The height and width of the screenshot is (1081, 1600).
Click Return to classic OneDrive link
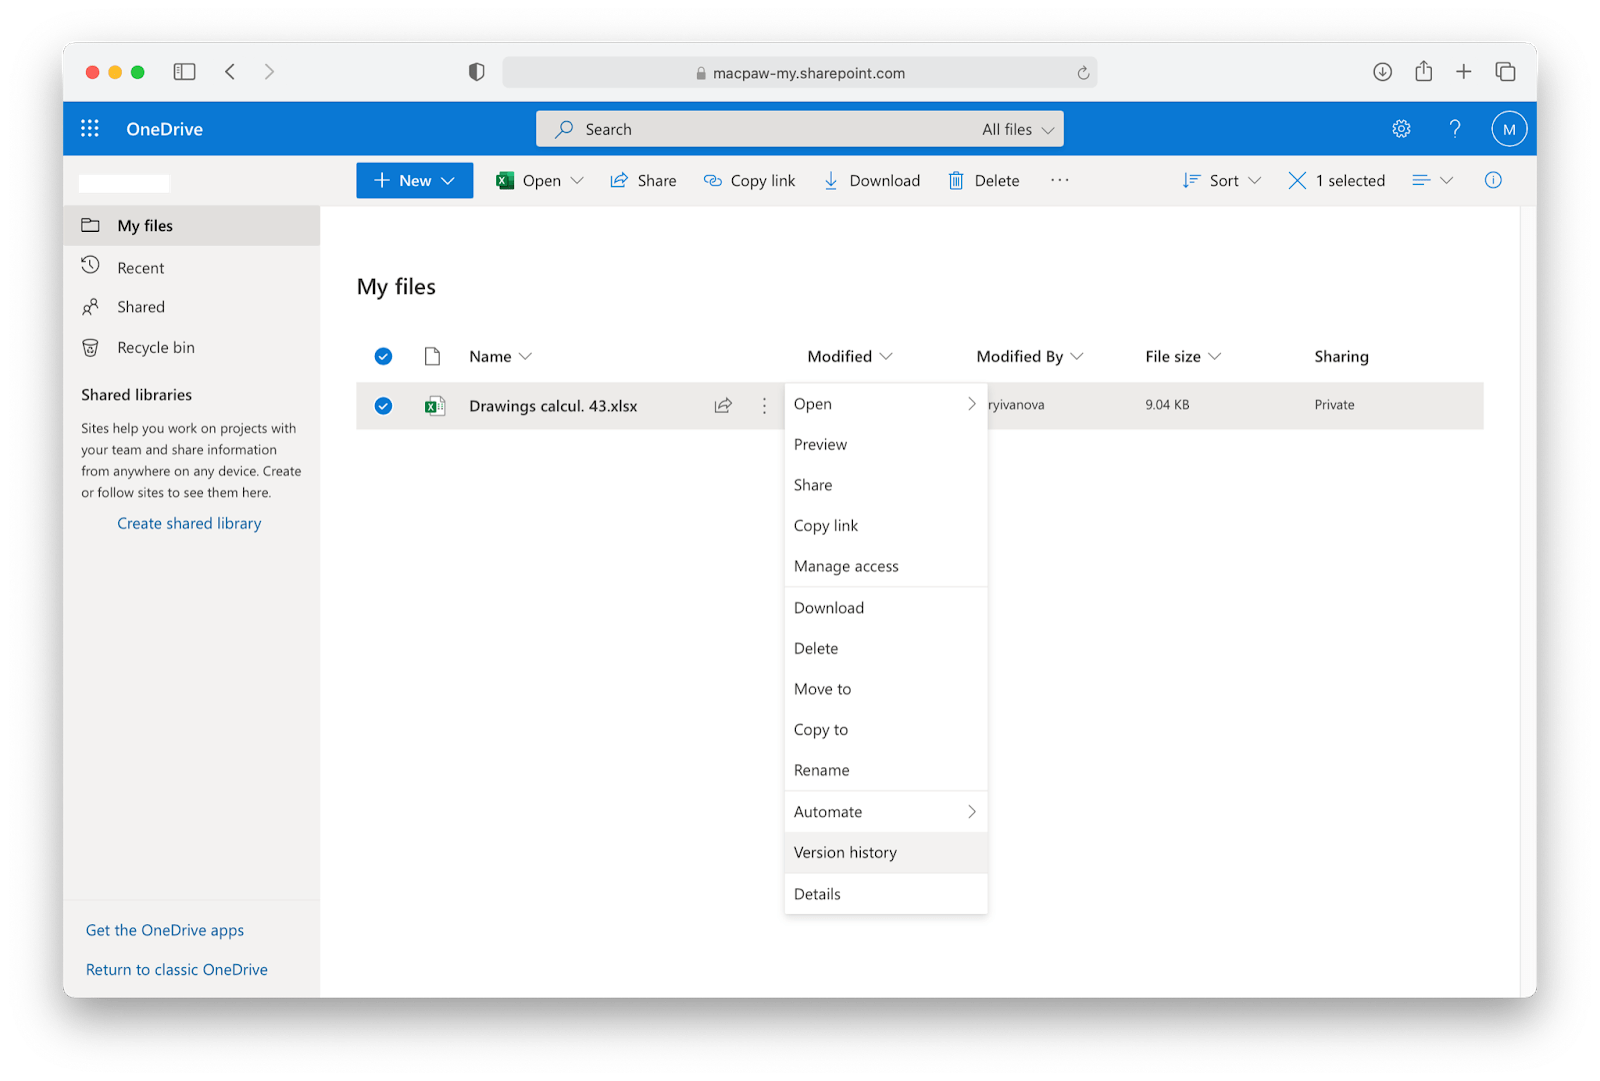177,970
